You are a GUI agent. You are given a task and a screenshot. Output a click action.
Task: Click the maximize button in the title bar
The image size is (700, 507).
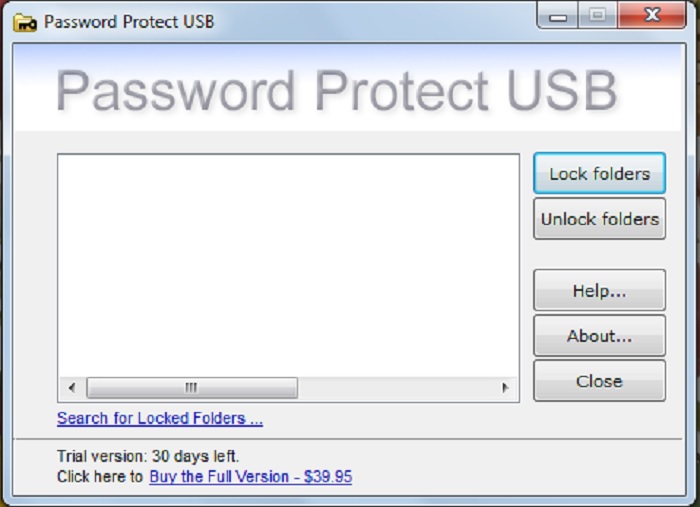[596, 17]
